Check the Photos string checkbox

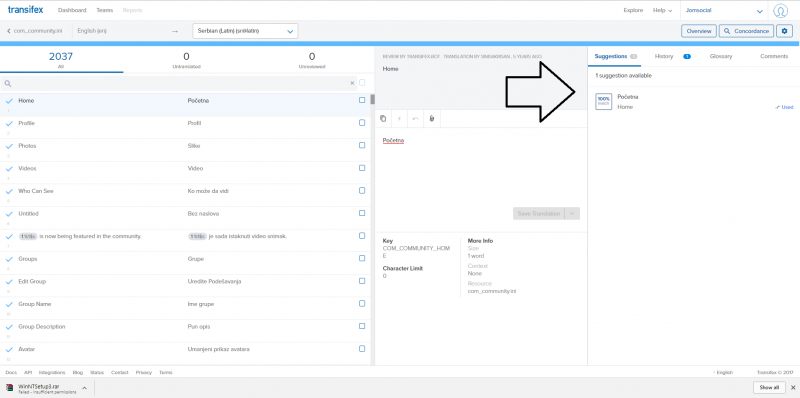[x=362, y=145]
